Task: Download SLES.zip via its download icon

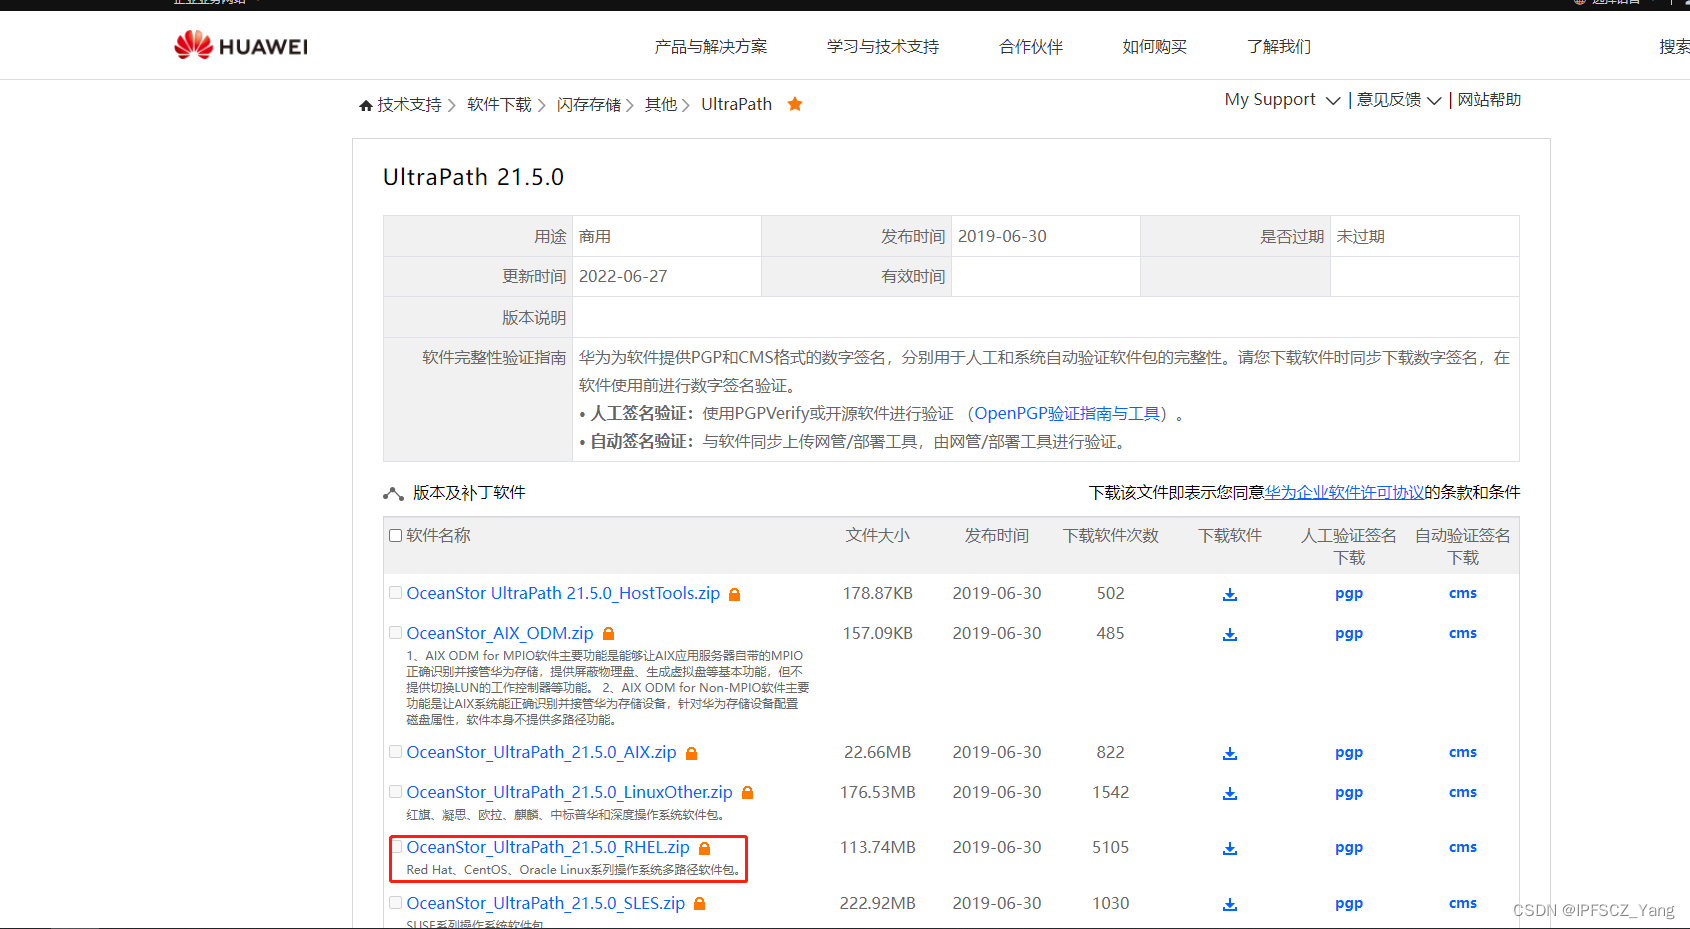Action: click(1230, 904)
